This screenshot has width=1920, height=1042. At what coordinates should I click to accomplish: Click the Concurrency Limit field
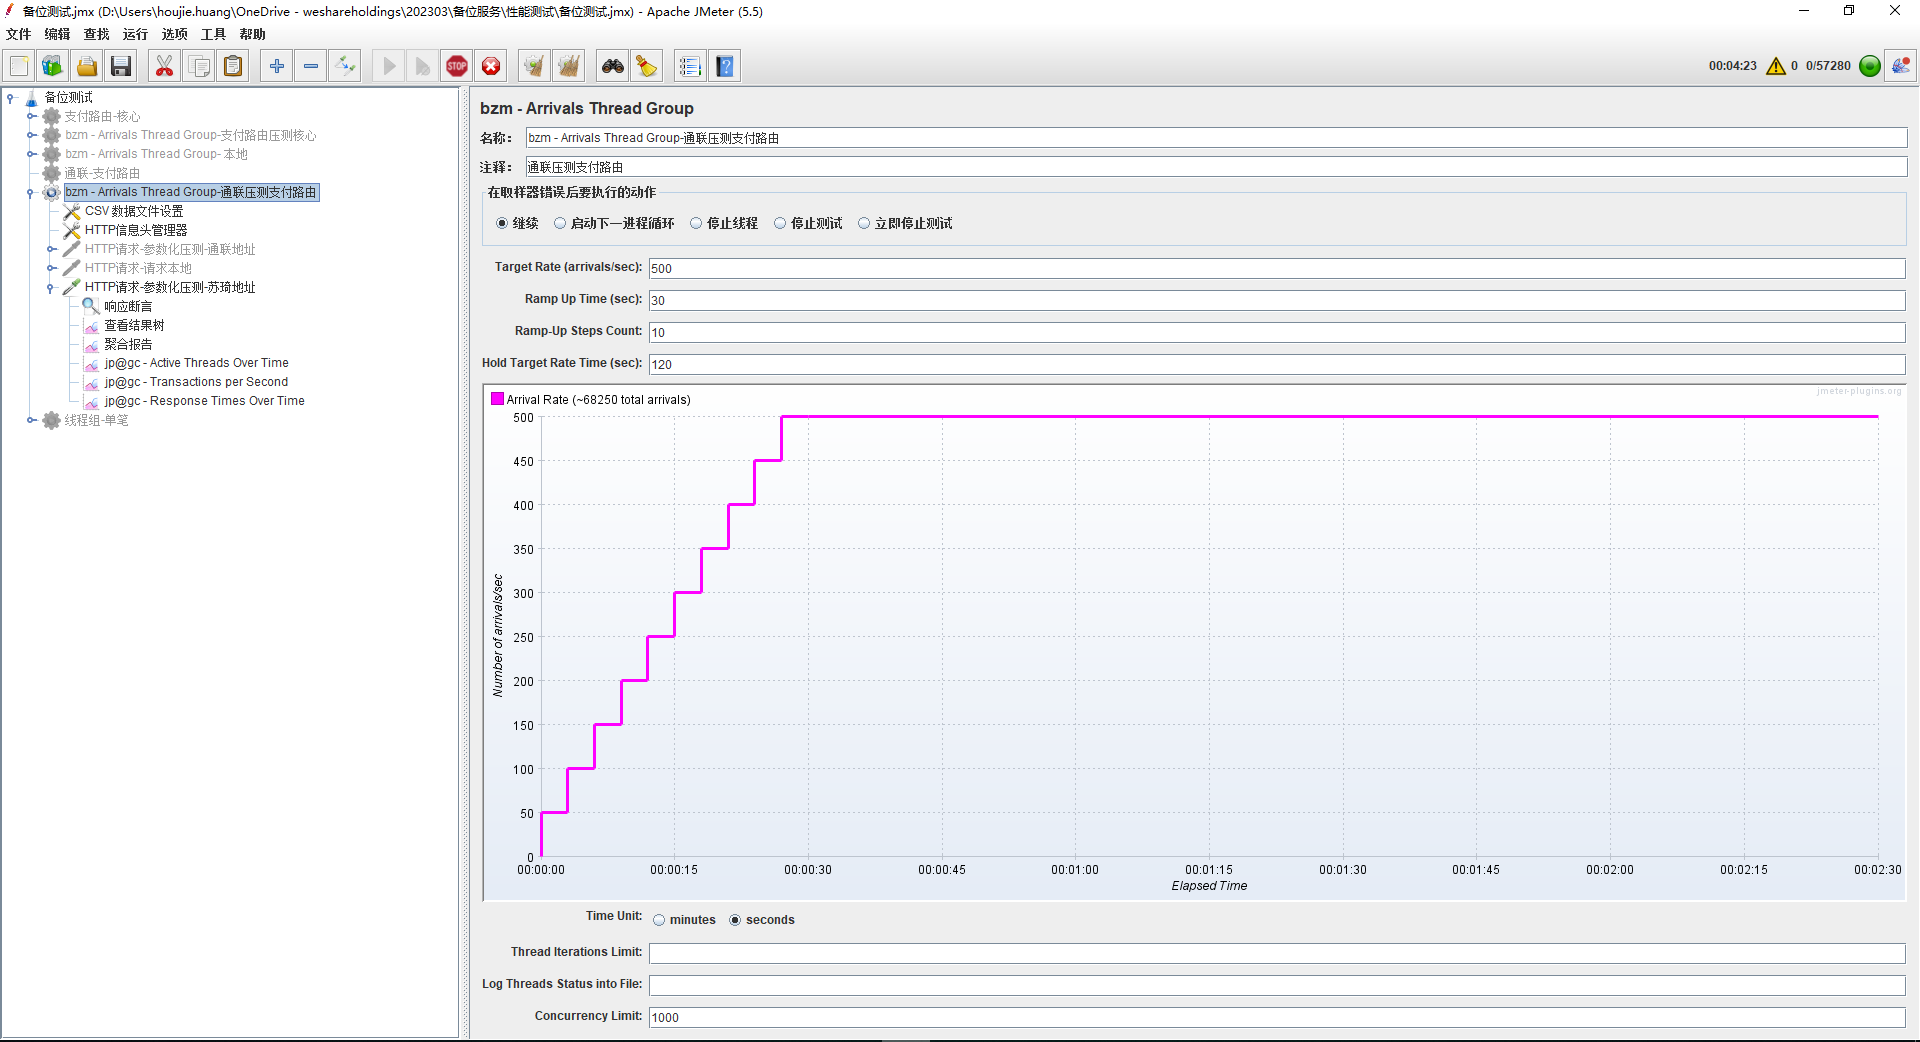(1277, 1017)
